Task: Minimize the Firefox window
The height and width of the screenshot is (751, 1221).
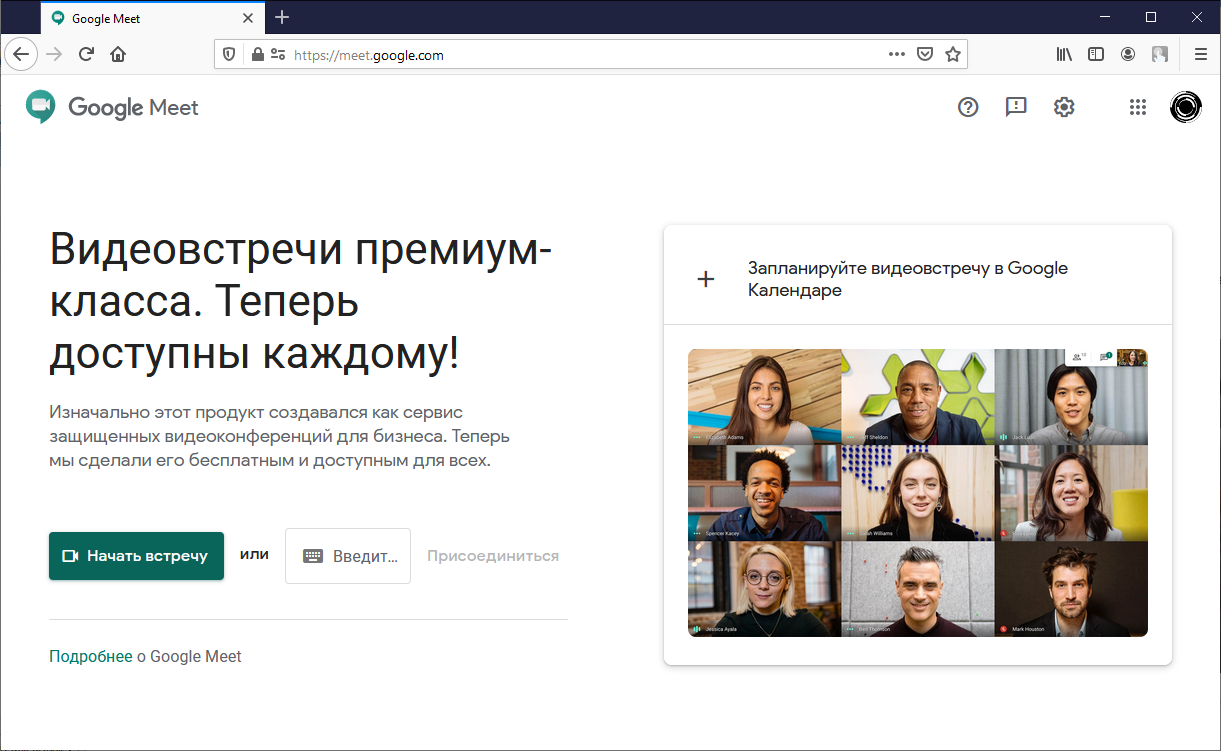Action: (x=1105, y=17)
